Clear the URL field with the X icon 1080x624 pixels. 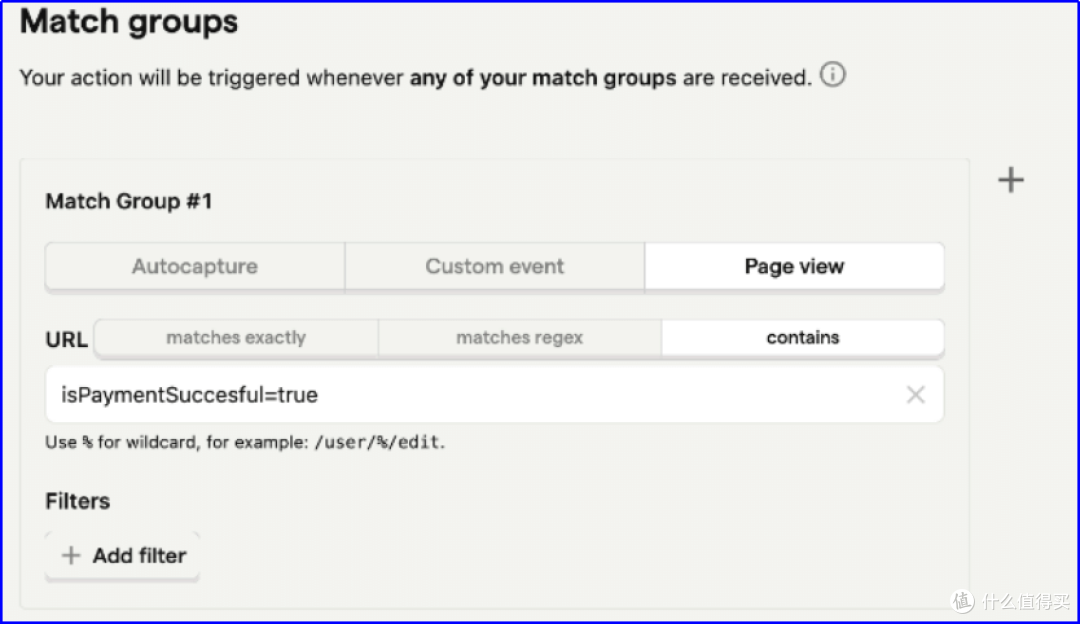tap(915, 395)
